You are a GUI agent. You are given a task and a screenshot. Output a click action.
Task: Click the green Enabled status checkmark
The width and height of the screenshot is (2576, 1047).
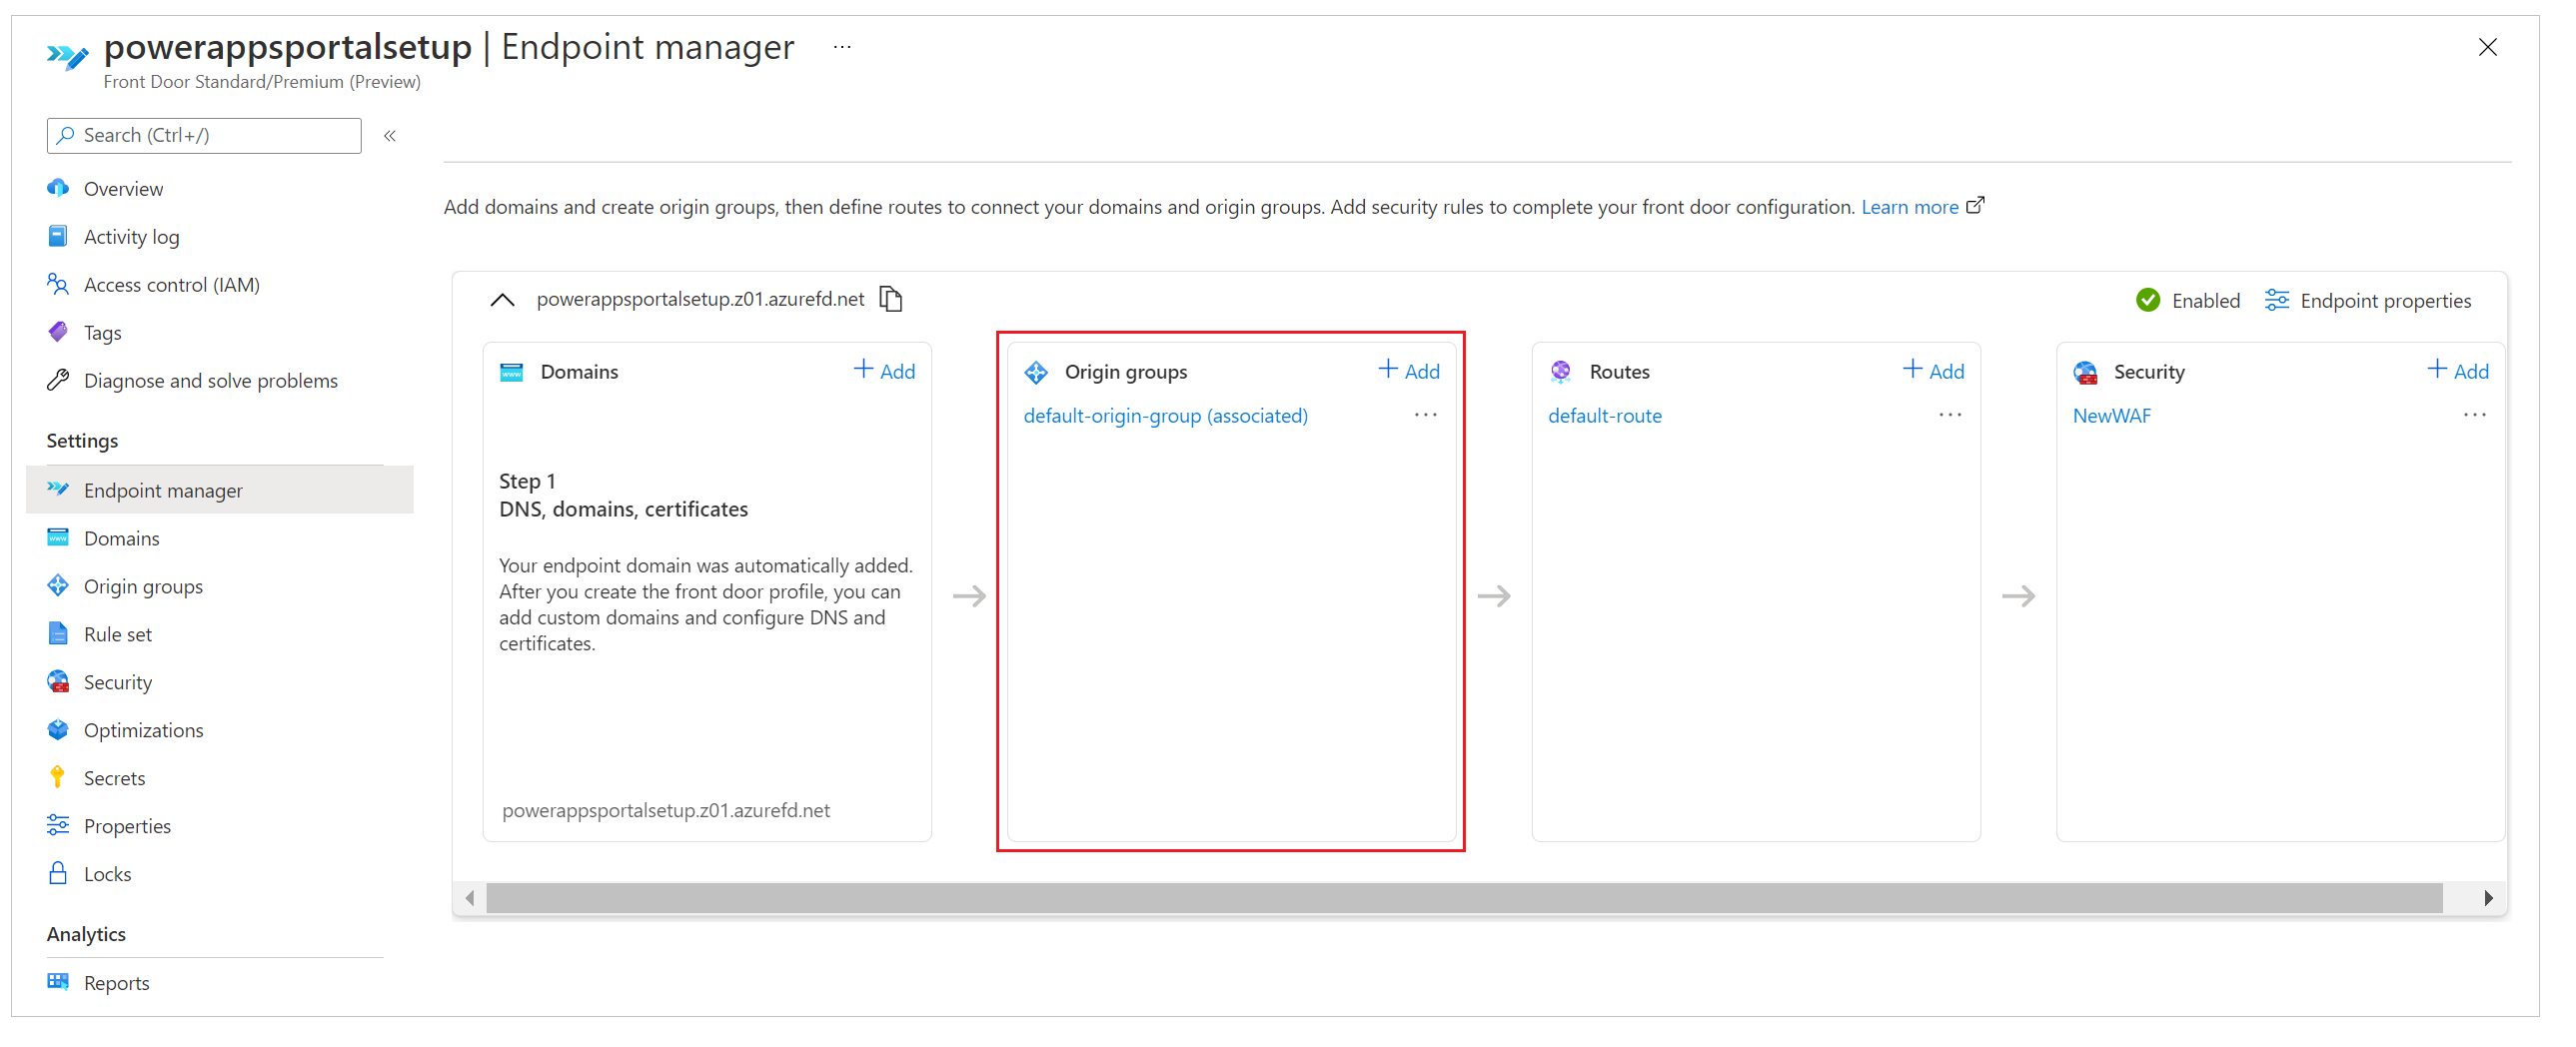point(2147,300)
